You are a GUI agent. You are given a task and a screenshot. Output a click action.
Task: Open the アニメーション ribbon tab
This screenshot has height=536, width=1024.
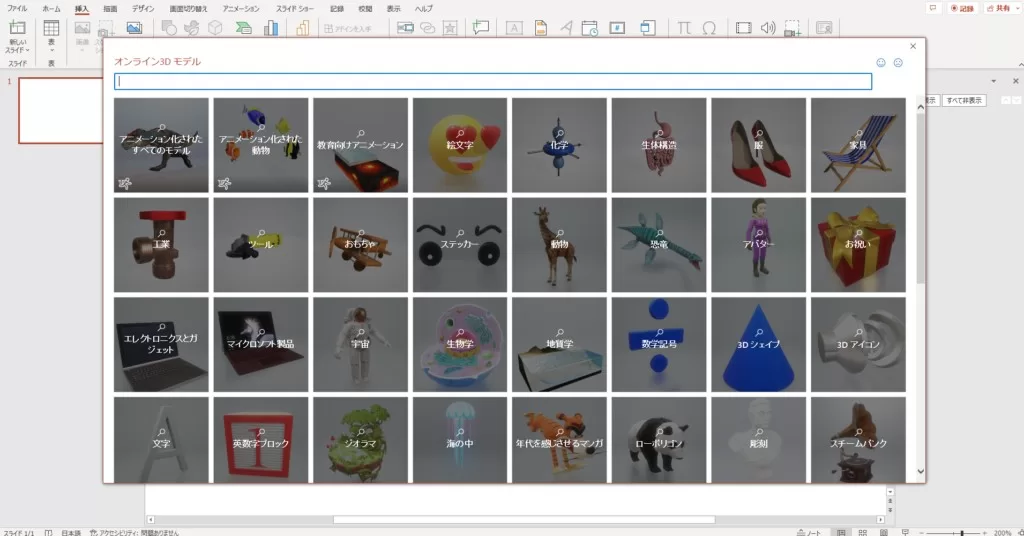click(240, 8)
